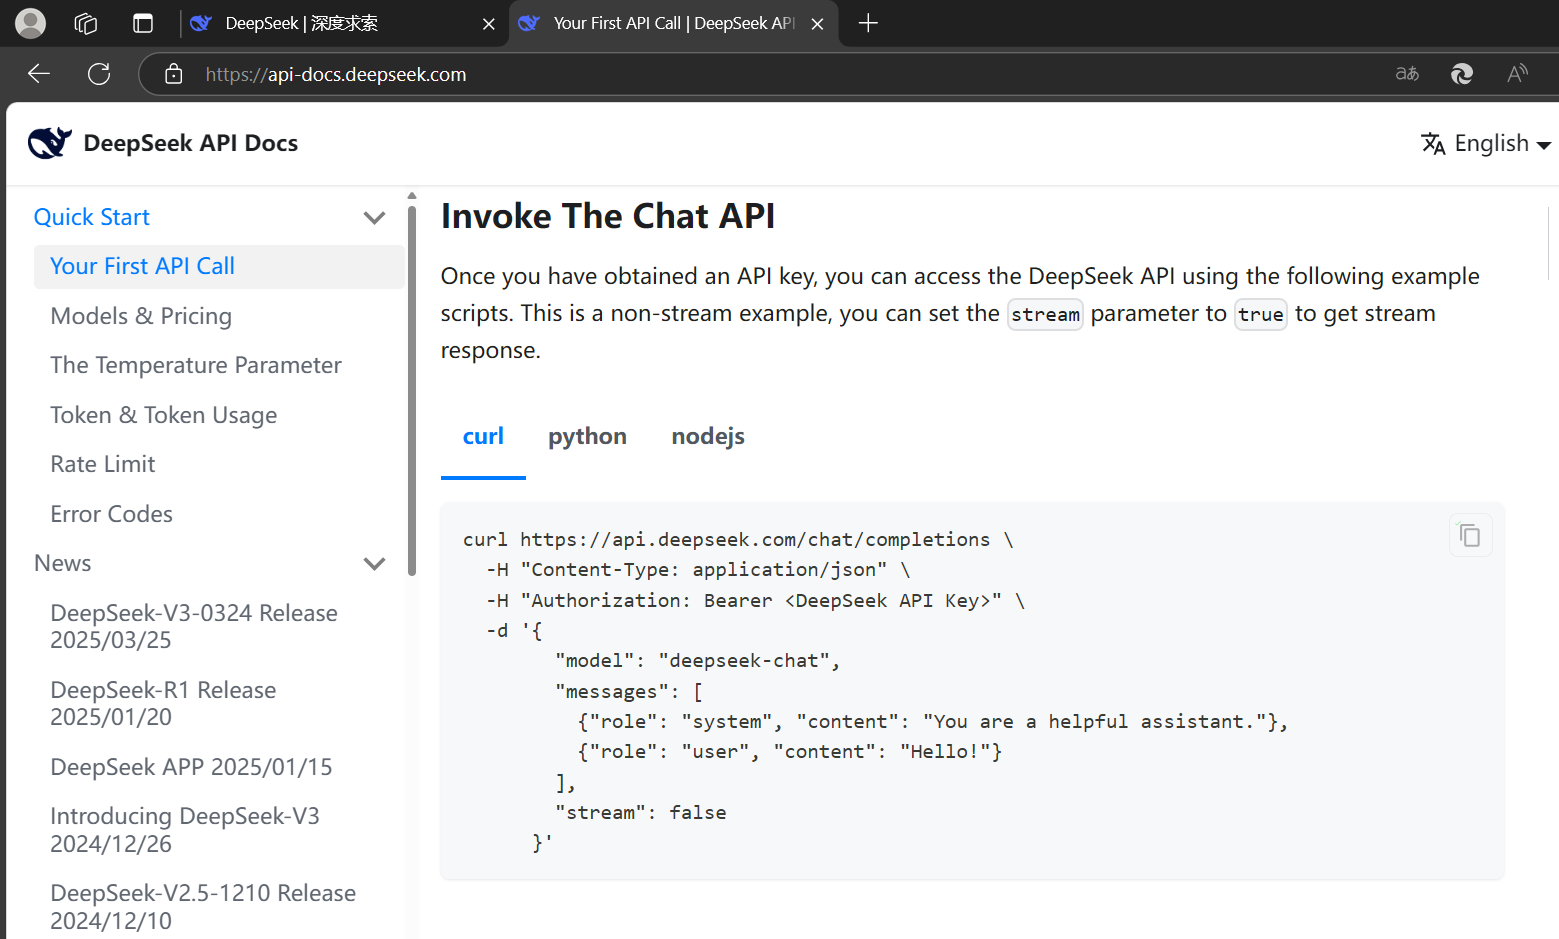Screen dimensions: 1559x939
Task: Switch to the nodejs code tab
Action: tap(708, 437)
